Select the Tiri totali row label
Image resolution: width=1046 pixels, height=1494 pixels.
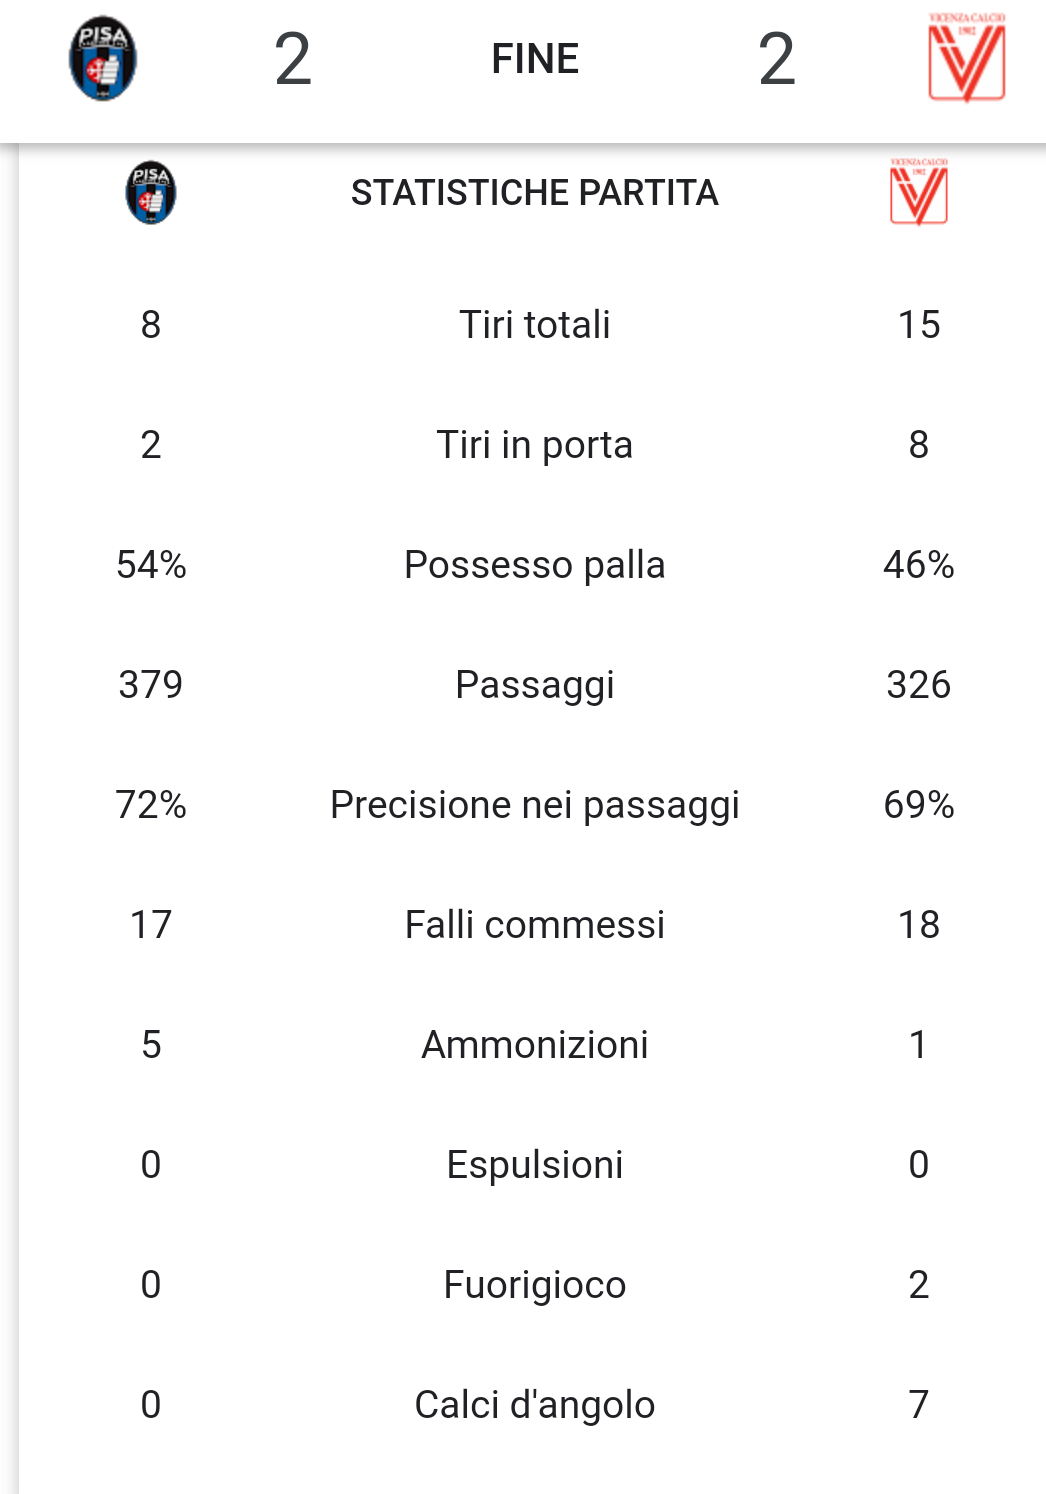[x=535, y=324]
